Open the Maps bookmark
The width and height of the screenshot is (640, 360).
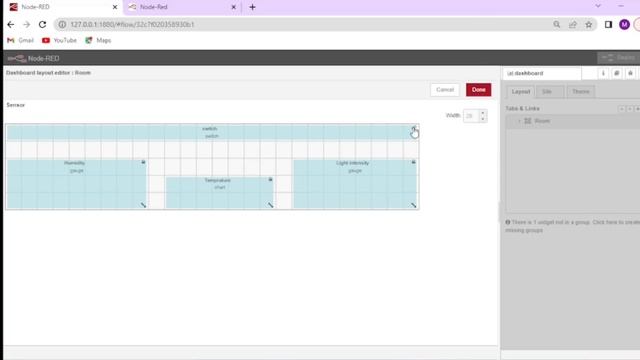coord(98,40)
